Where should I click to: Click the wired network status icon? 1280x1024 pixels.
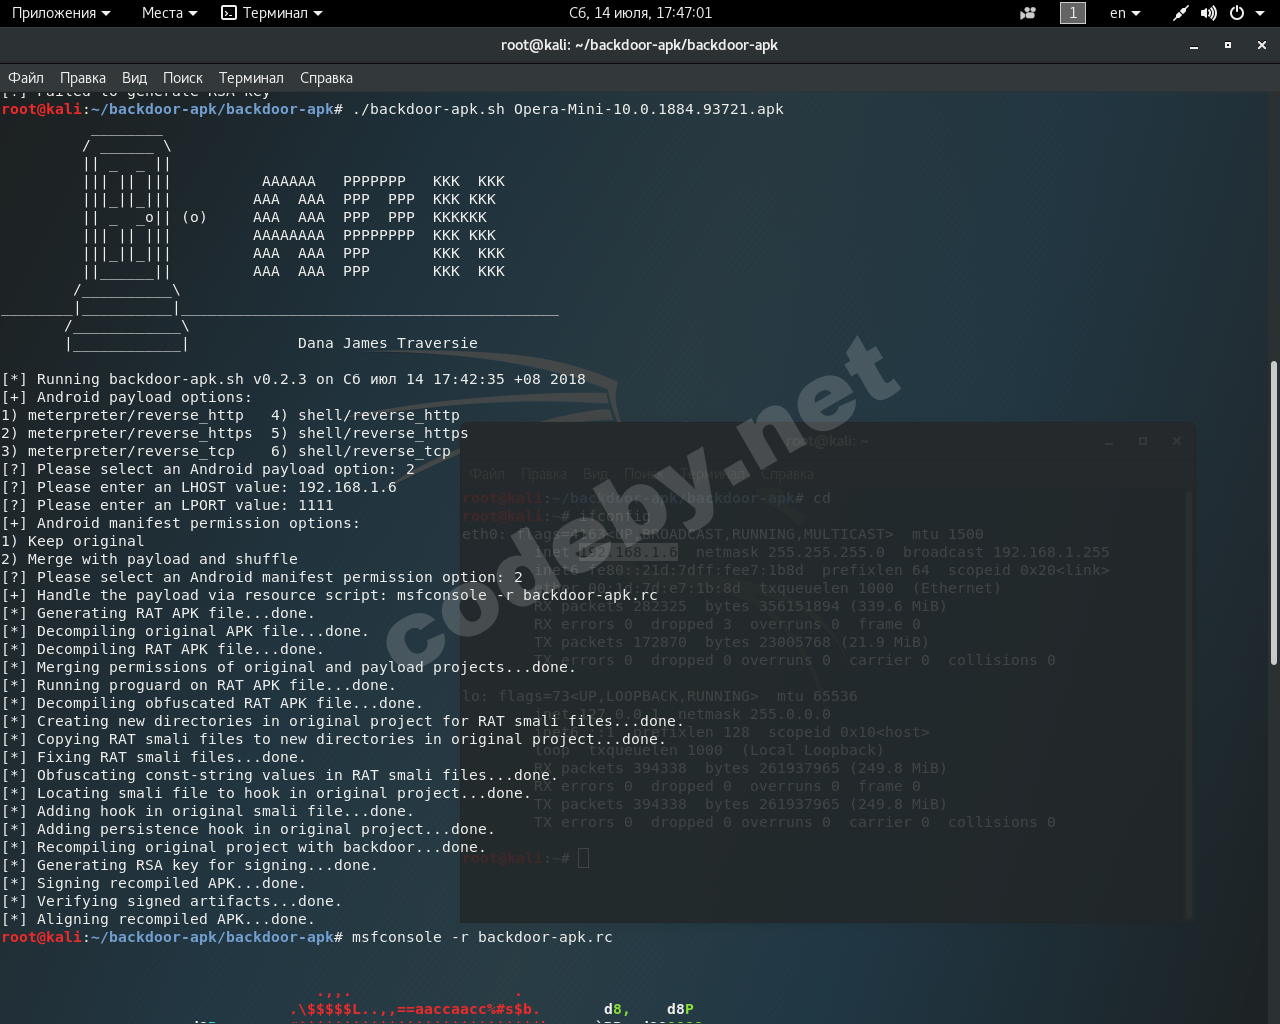click(1181, 13)
